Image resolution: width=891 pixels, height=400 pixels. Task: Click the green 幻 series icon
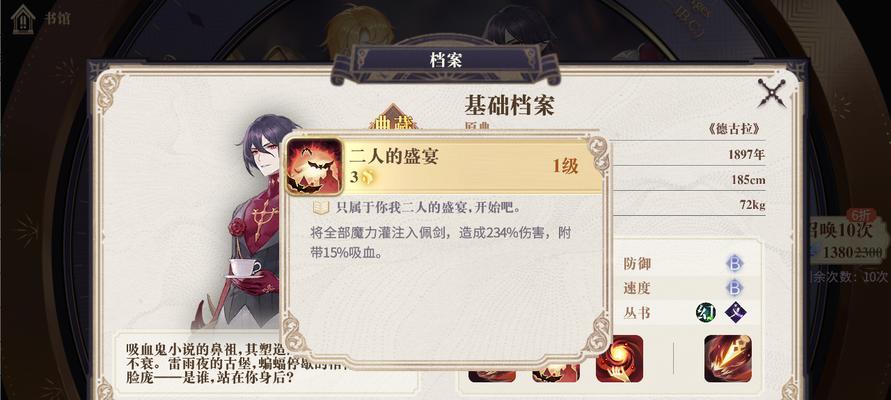pyautogui.click(x=705, y=312)
